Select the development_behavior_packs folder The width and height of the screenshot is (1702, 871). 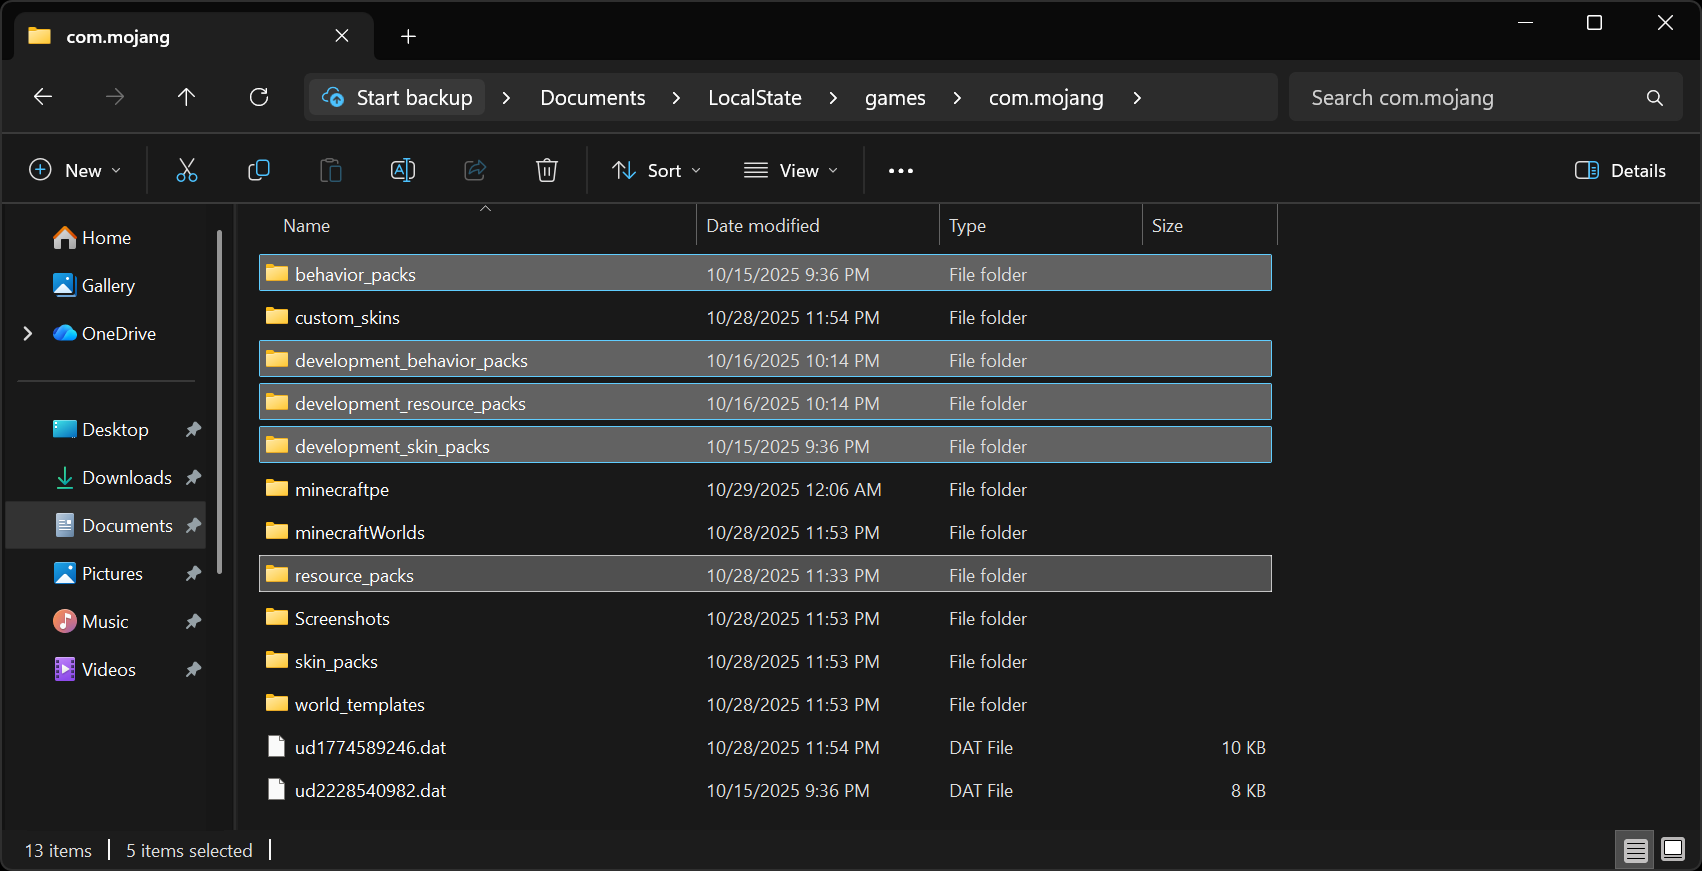(x=765, y=359)
